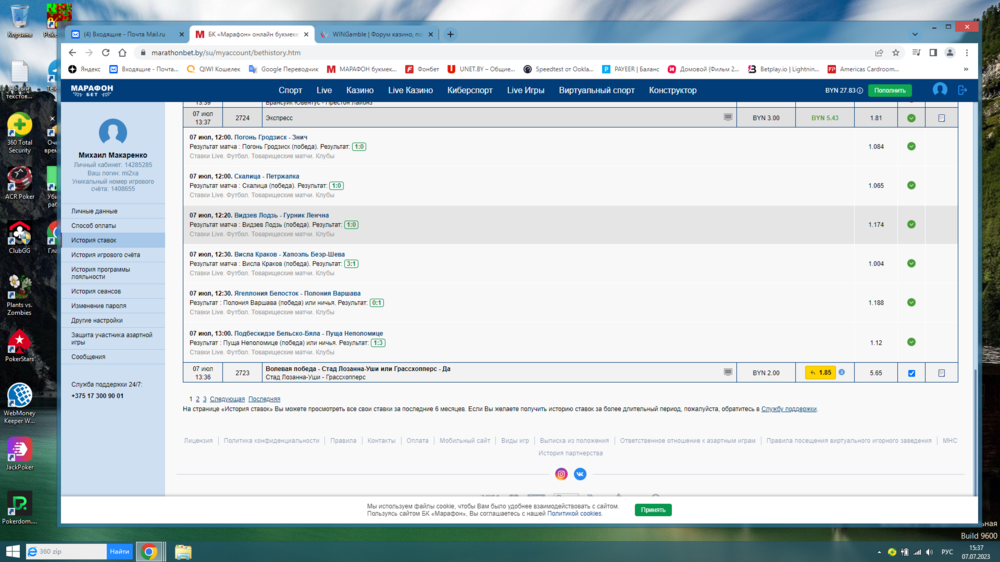
Task: Click the balance info icon near BYN 27.83
Action: point(860,90)
